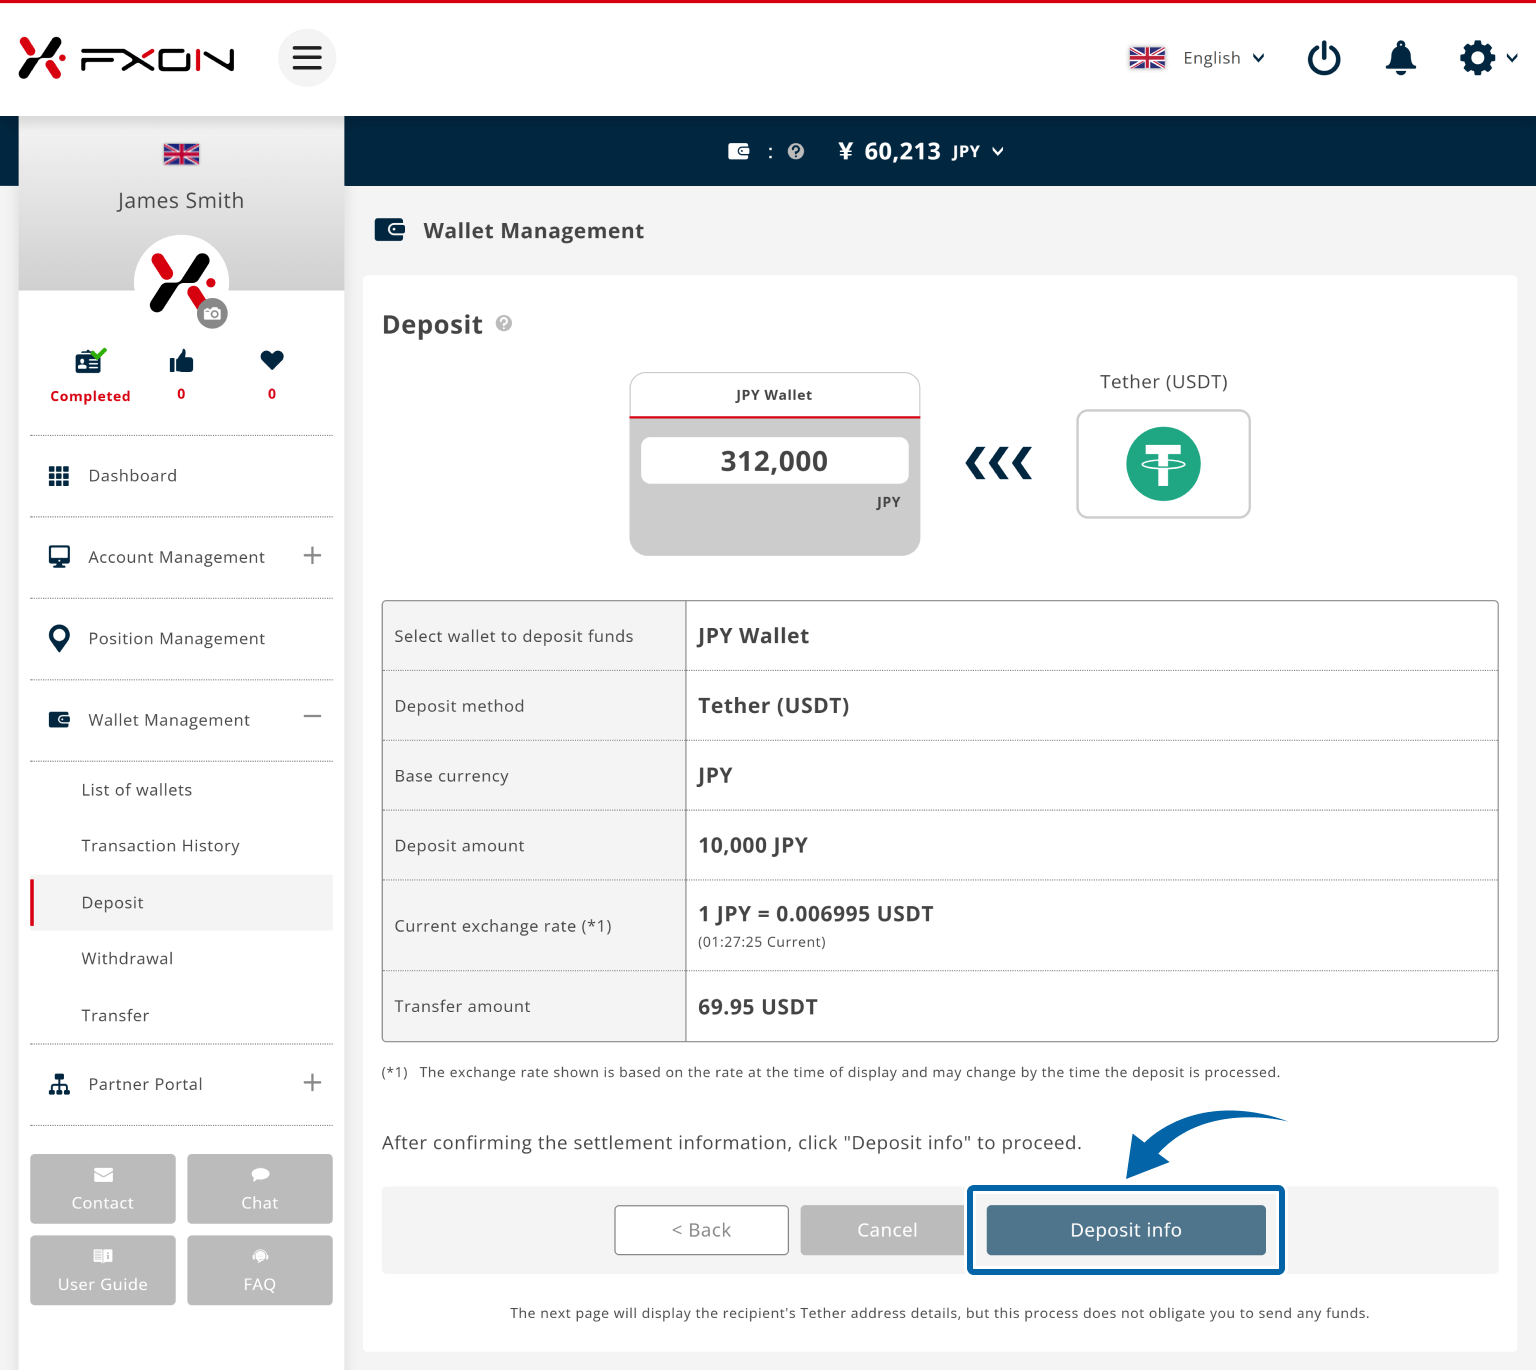Click the Position Management pin icon
Viewport: 1536px width, 1370px height.
click(x=59, y=638)
